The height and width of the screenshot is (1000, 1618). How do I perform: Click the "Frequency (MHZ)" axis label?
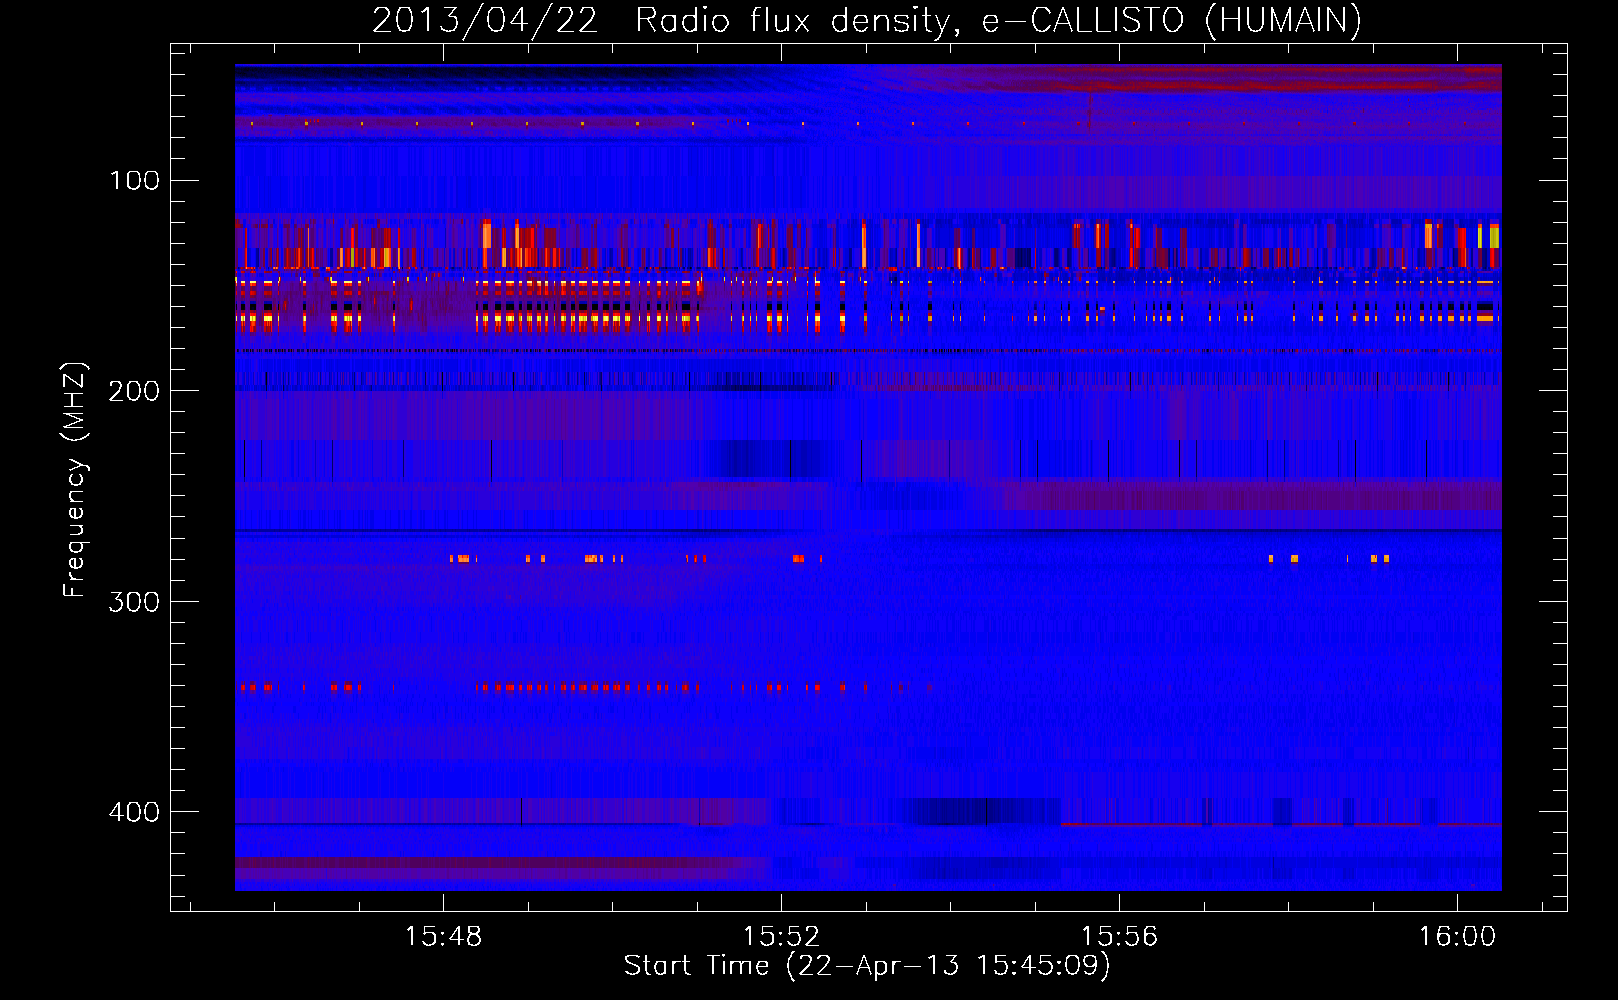click(75, 480)
